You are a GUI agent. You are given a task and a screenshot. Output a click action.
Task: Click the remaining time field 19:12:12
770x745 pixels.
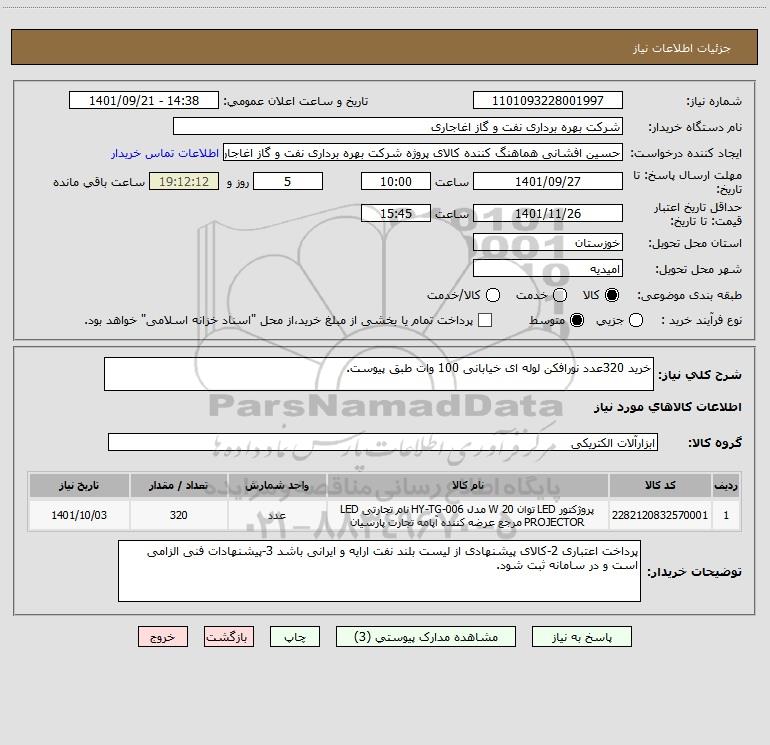pyautogui.click(x=184, y=182)
